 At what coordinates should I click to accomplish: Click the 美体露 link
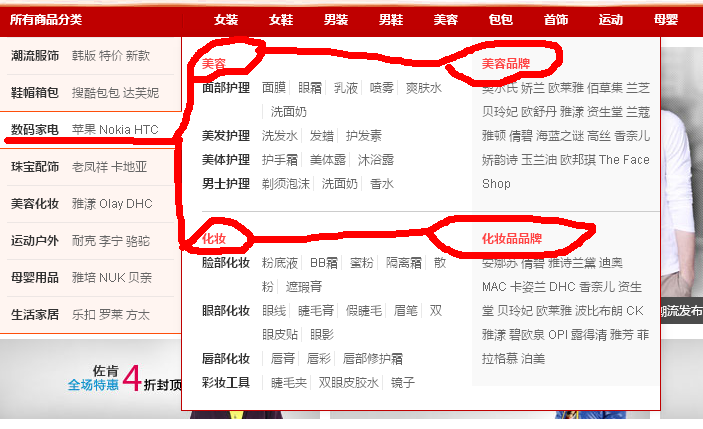[x=328, y=160]
